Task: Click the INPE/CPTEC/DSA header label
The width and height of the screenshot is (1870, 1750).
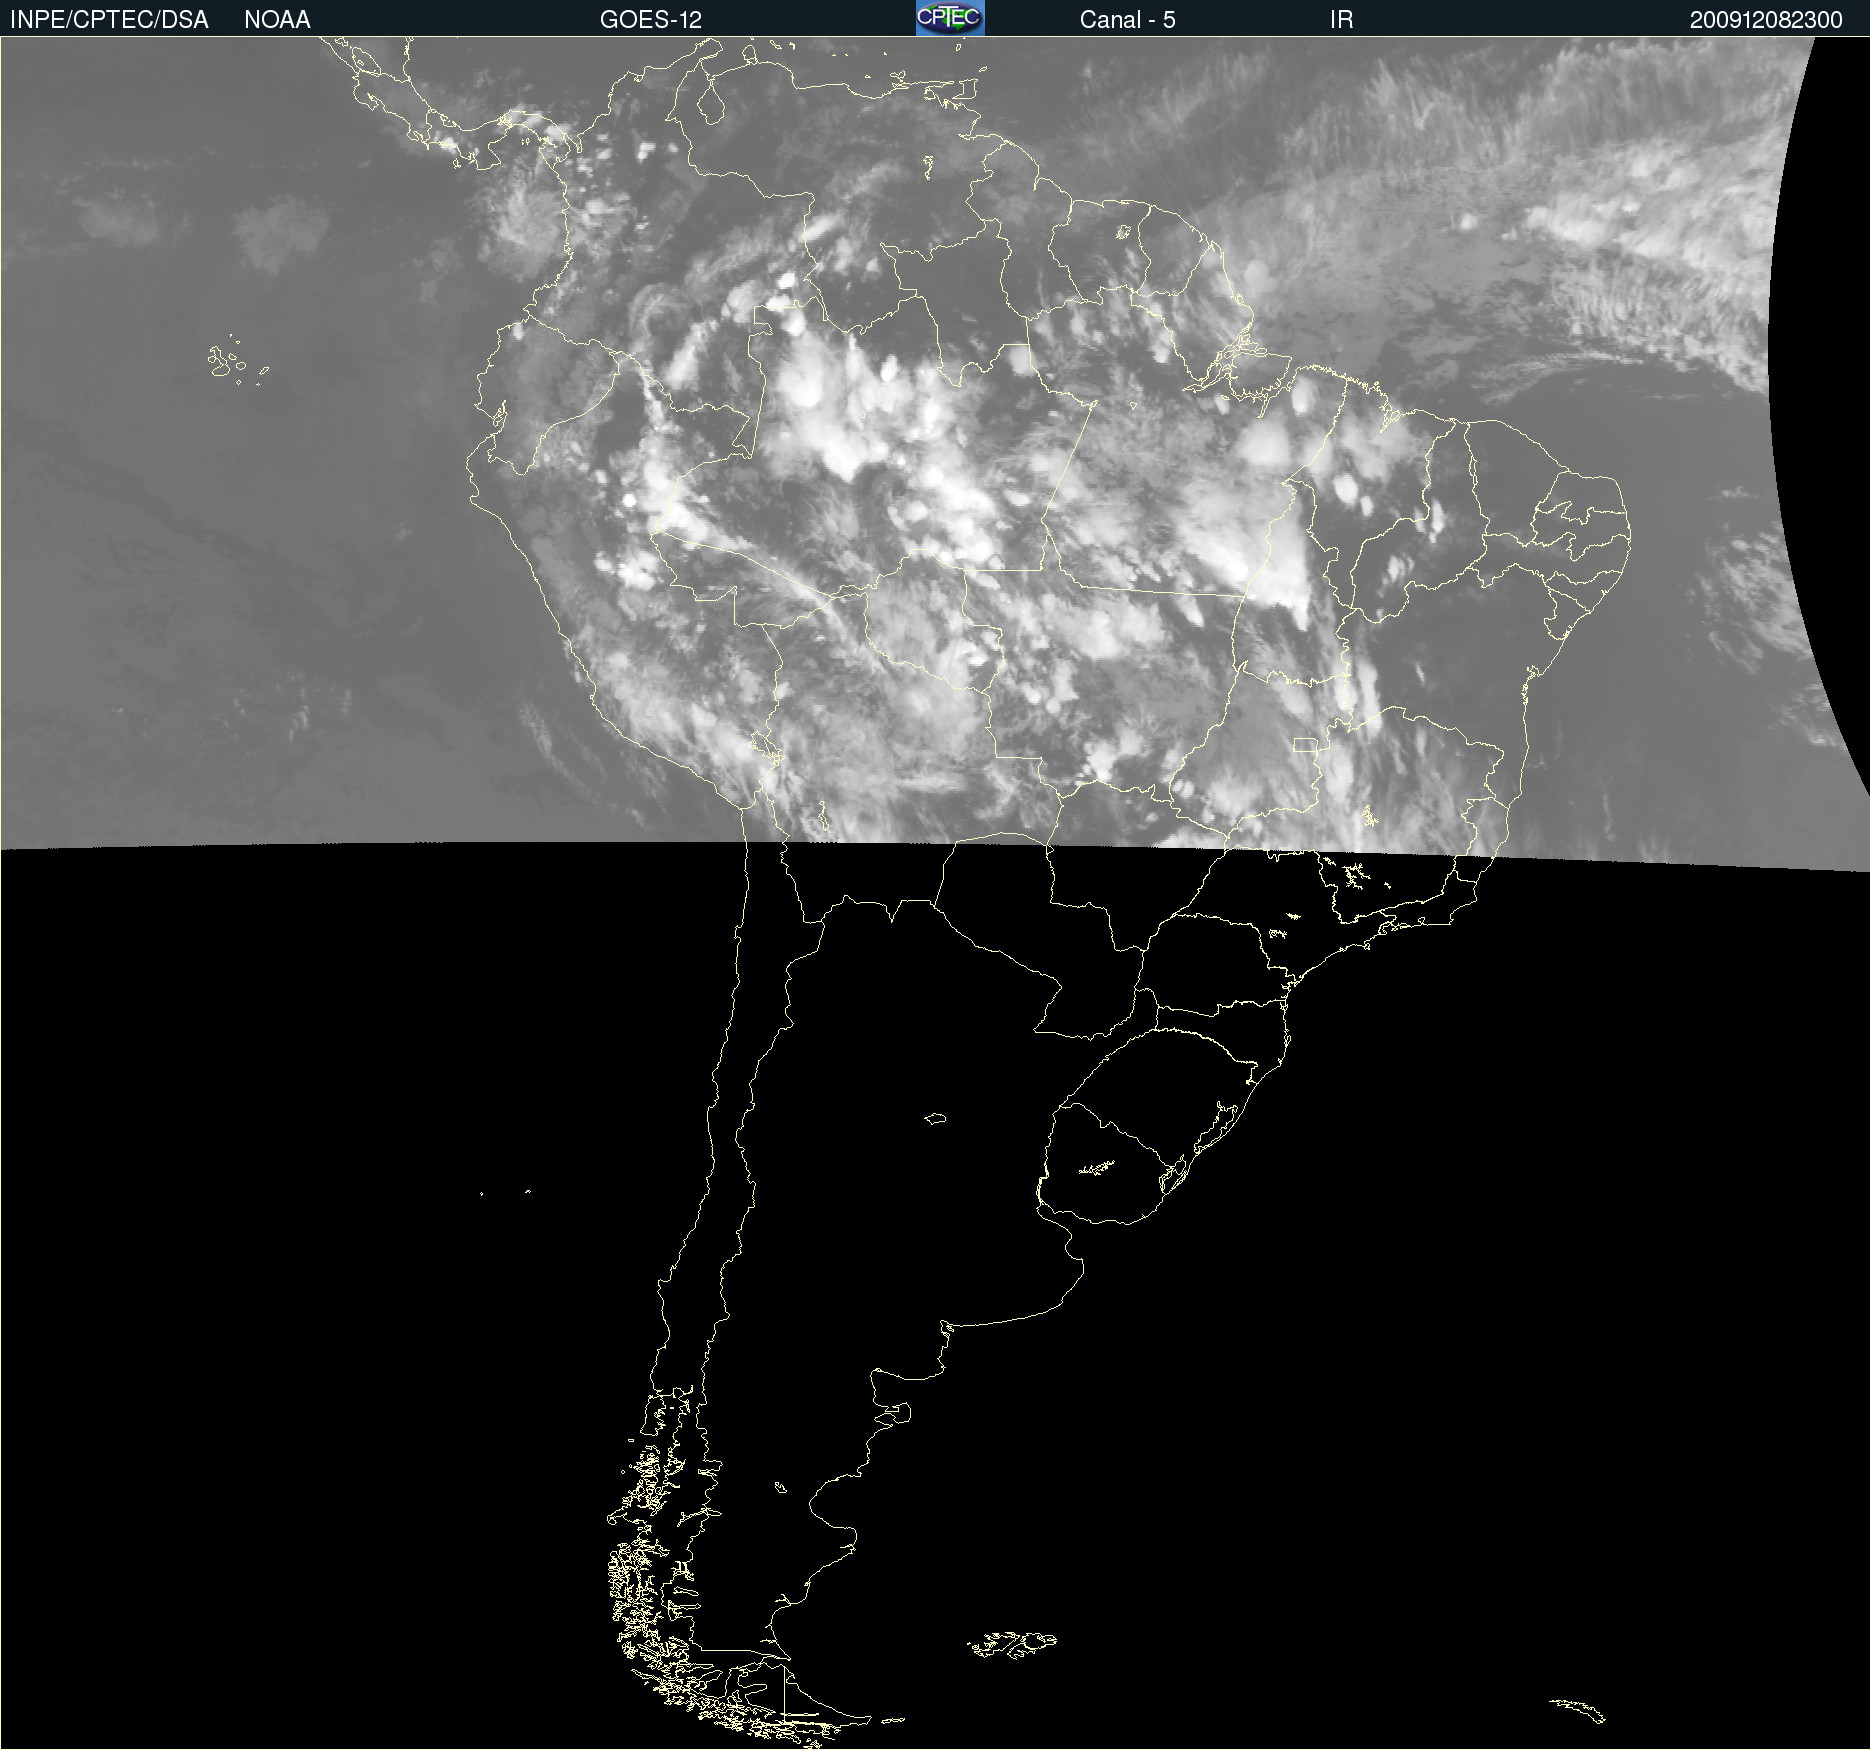Action: 109,20
